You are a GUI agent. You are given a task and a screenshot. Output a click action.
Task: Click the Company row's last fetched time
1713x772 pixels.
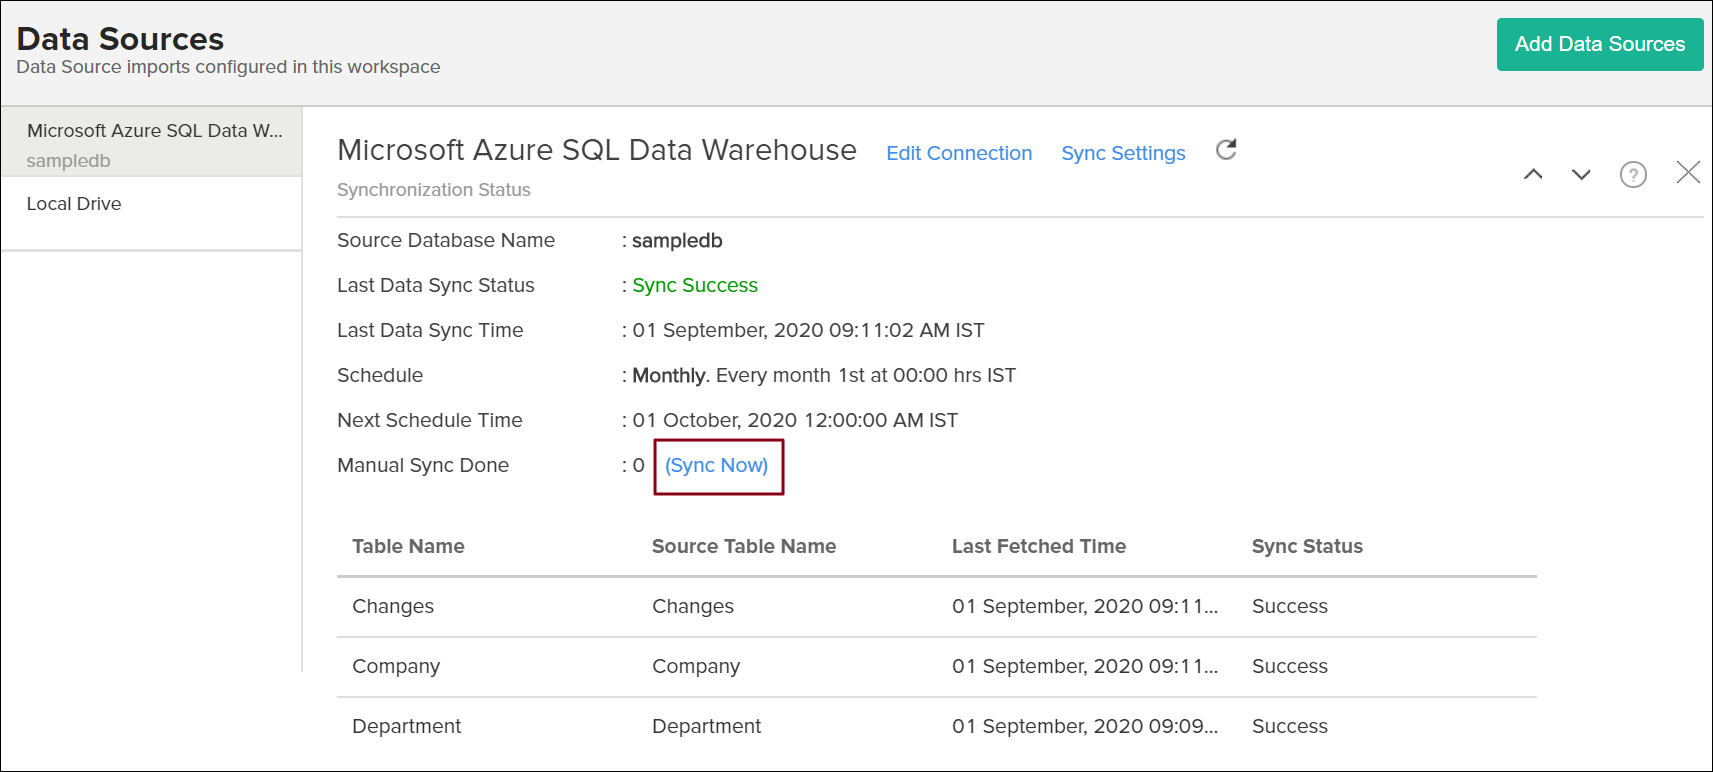click(1084, 667)
